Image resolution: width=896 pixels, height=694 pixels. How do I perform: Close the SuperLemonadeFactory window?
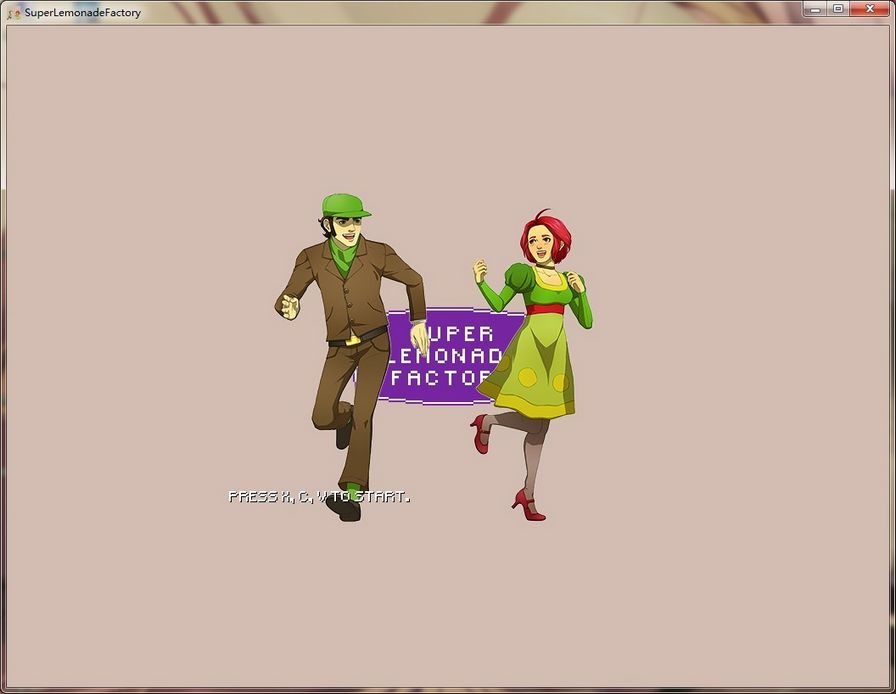[x=870, y=9]
